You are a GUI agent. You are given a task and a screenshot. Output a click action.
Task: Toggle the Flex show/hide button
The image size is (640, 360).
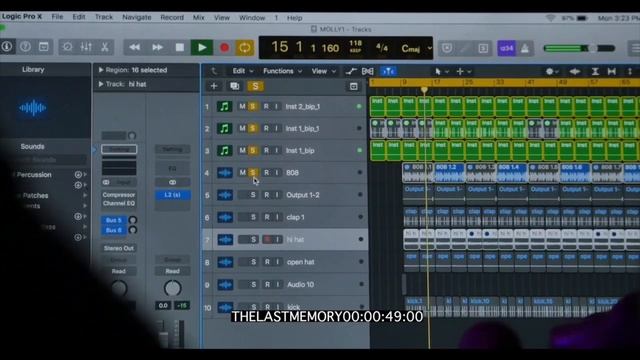(x=367, y=71)
